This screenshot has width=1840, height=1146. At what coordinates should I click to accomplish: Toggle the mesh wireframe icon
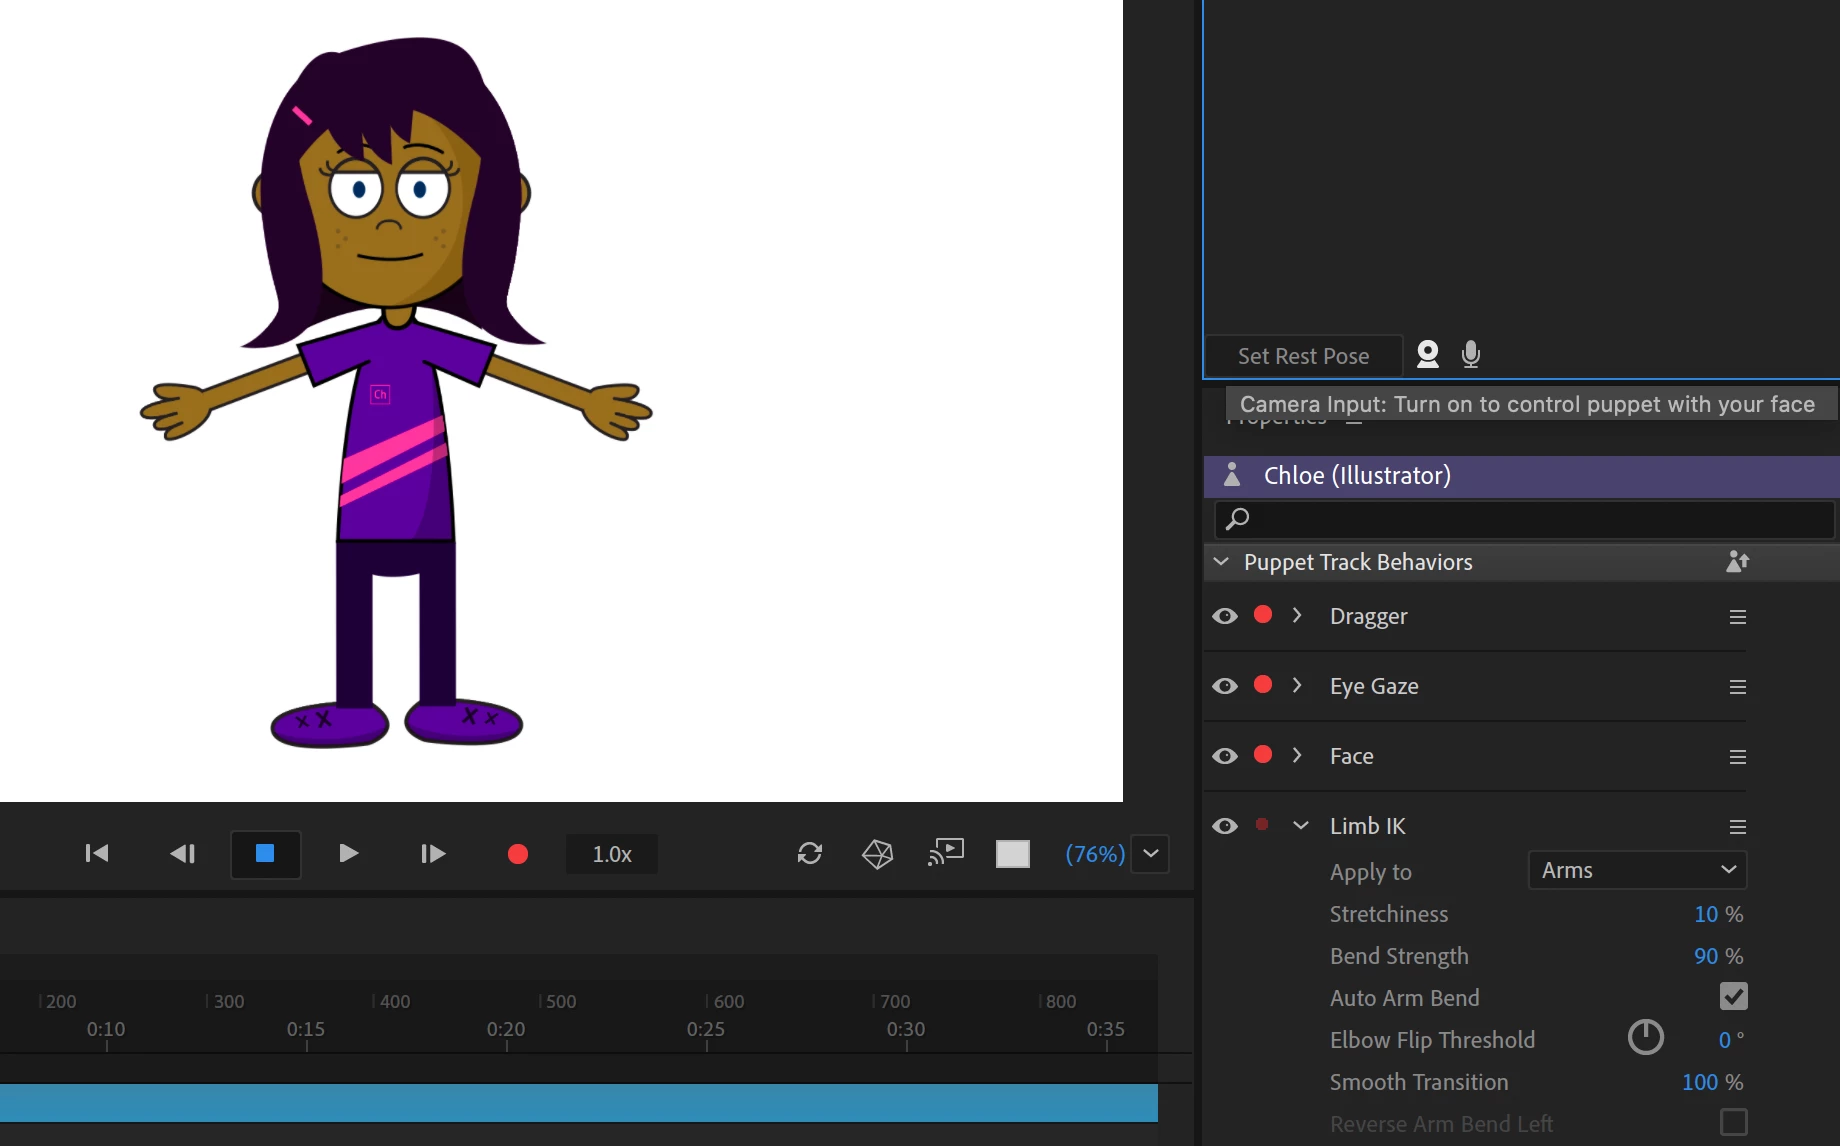pos(877,853)
